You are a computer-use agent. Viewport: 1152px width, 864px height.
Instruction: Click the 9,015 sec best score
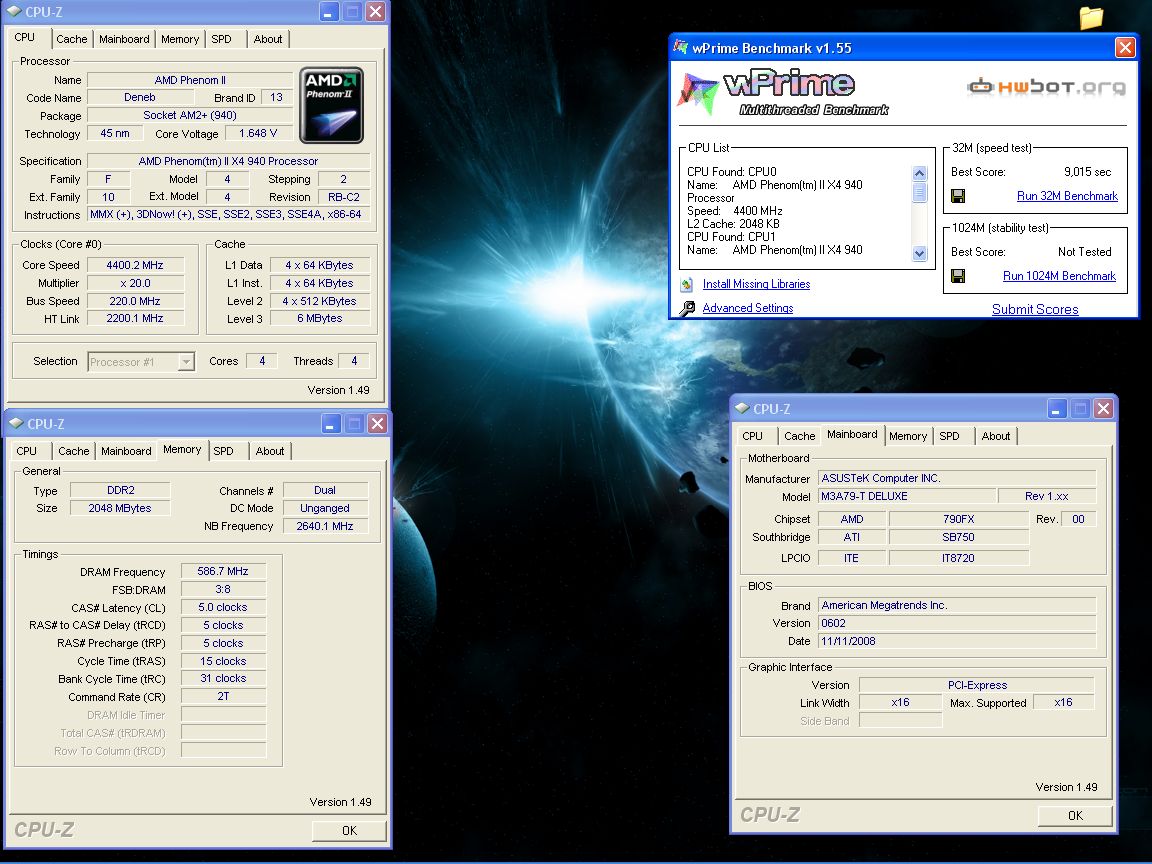[x=1087, y=172]
